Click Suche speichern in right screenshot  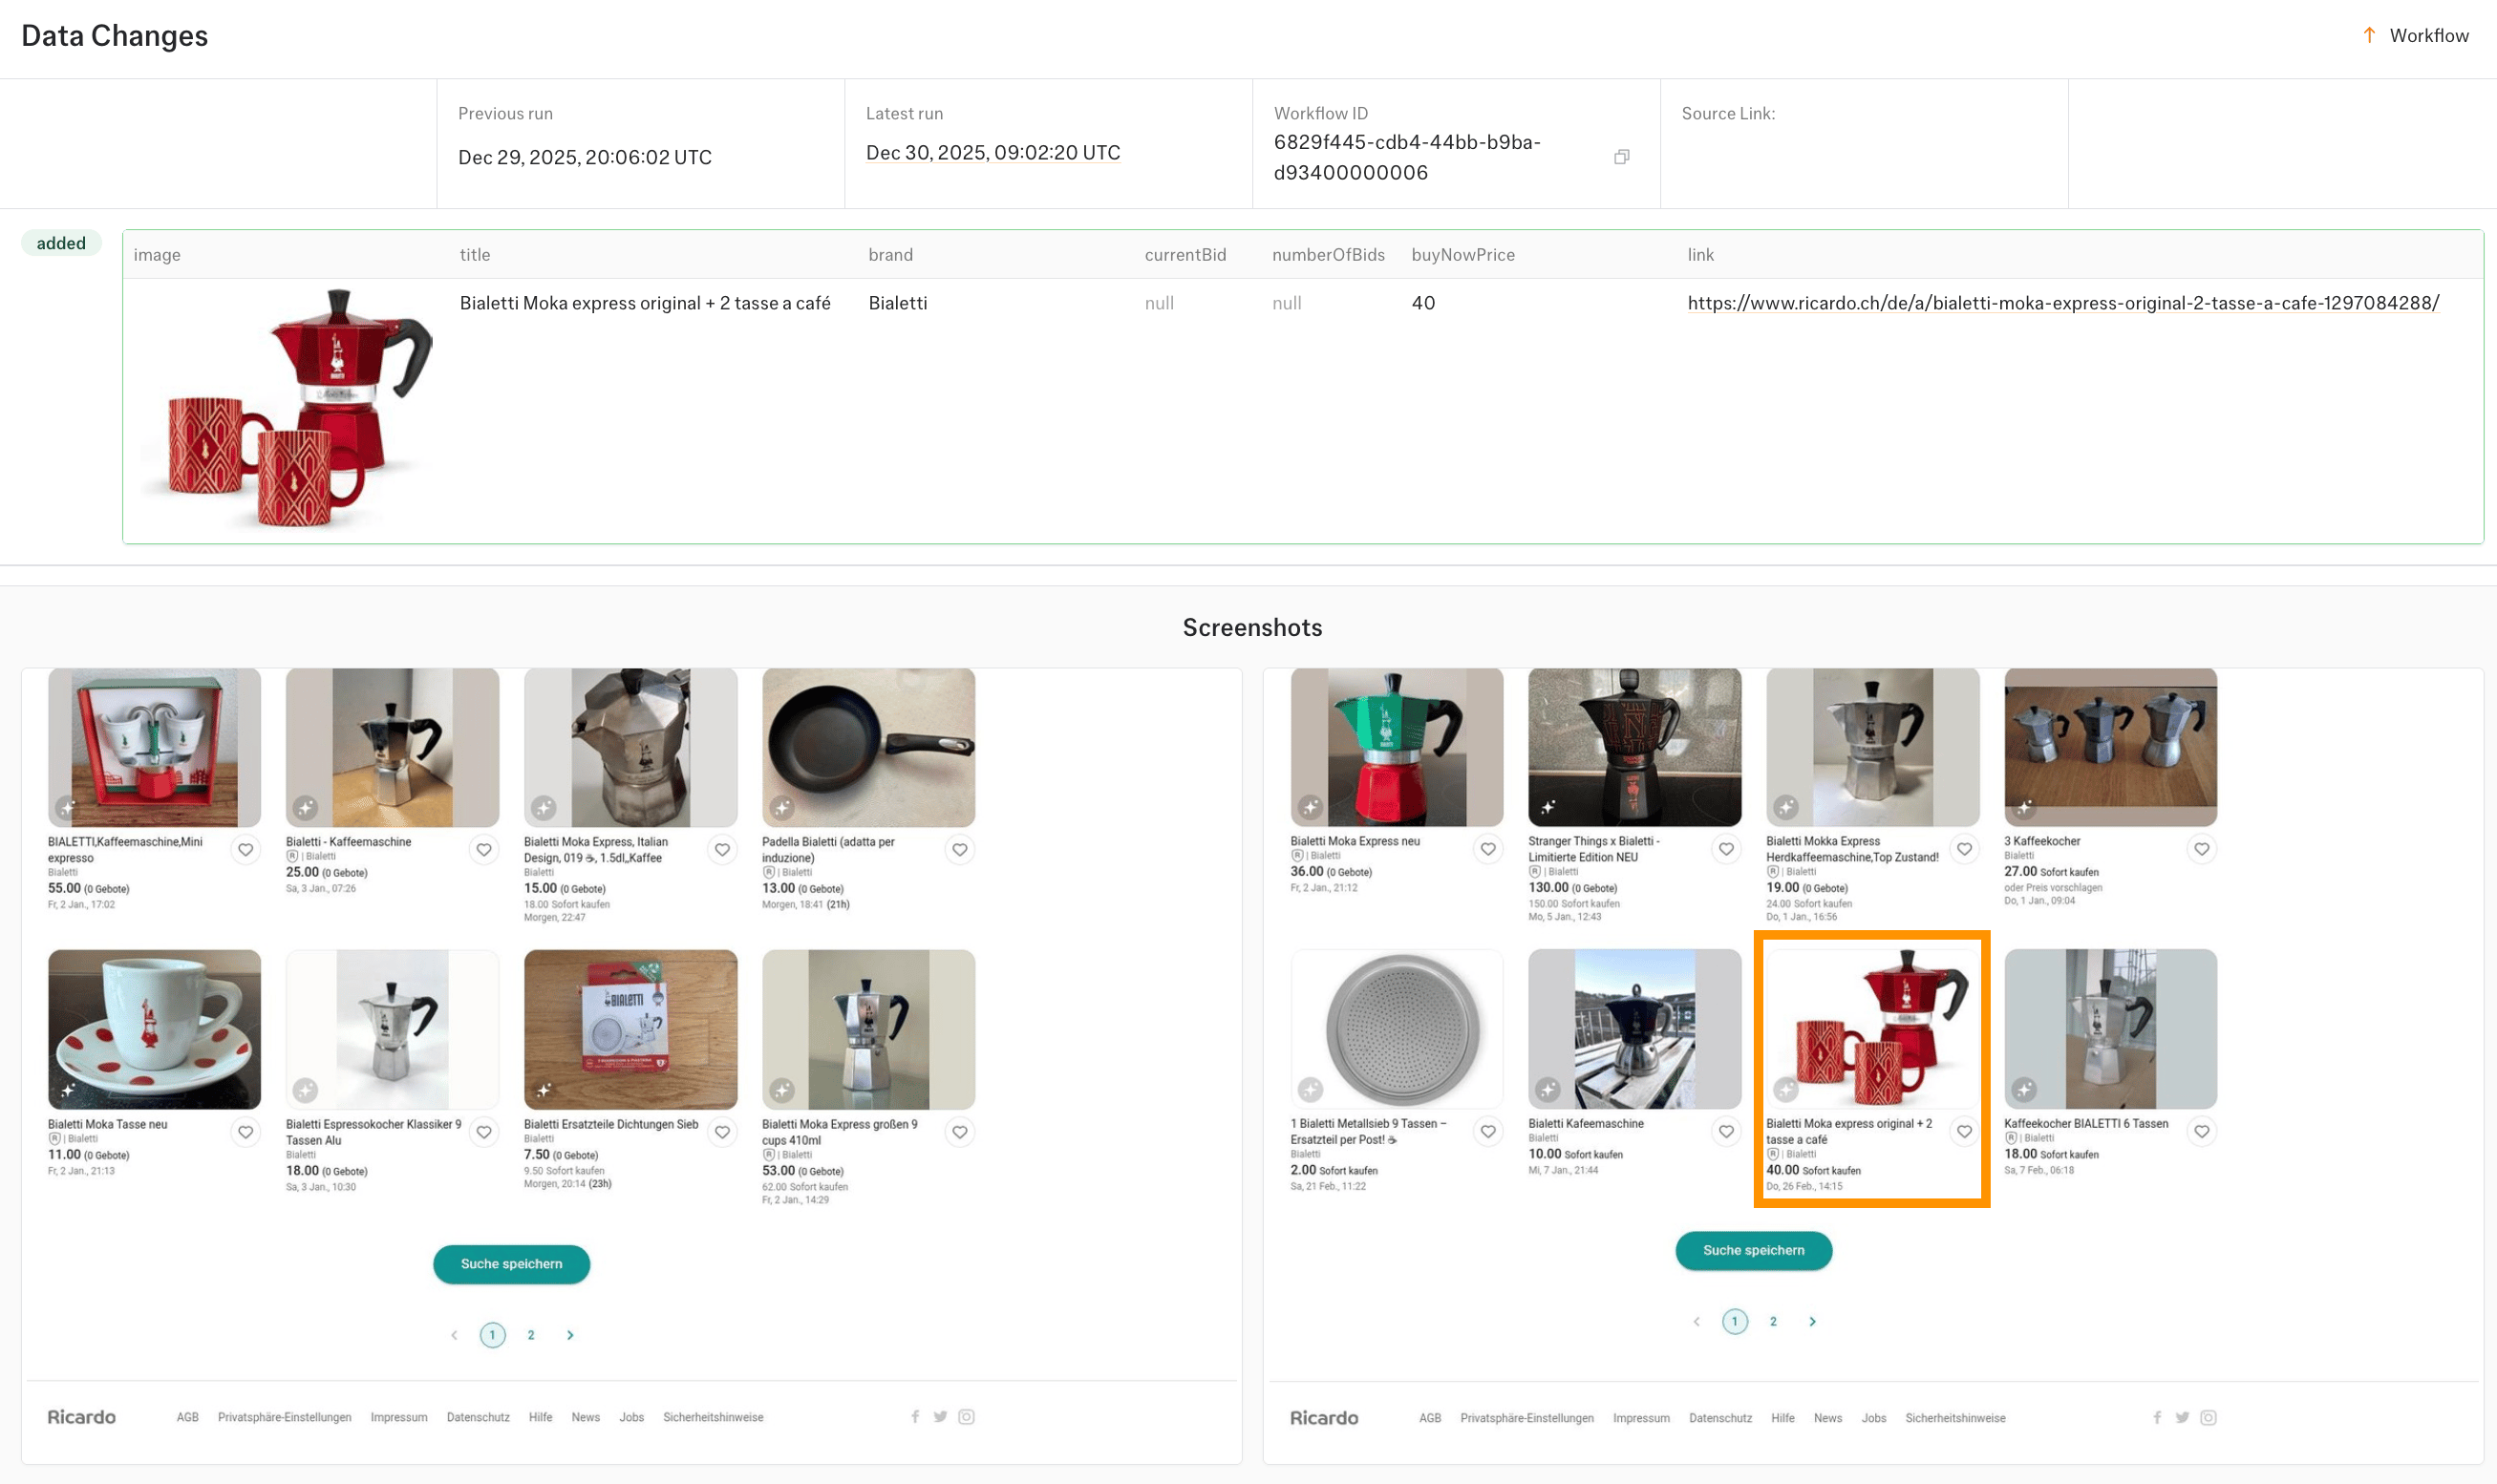coord(1753,1250)
